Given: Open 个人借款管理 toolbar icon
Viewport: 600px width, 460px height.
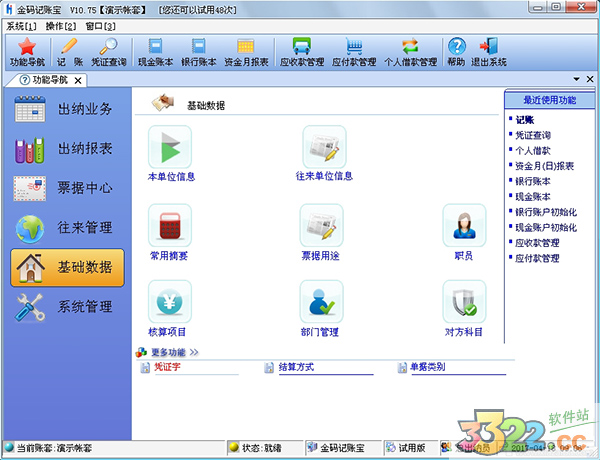Looking at the screenshot, I should click(410, 52).
